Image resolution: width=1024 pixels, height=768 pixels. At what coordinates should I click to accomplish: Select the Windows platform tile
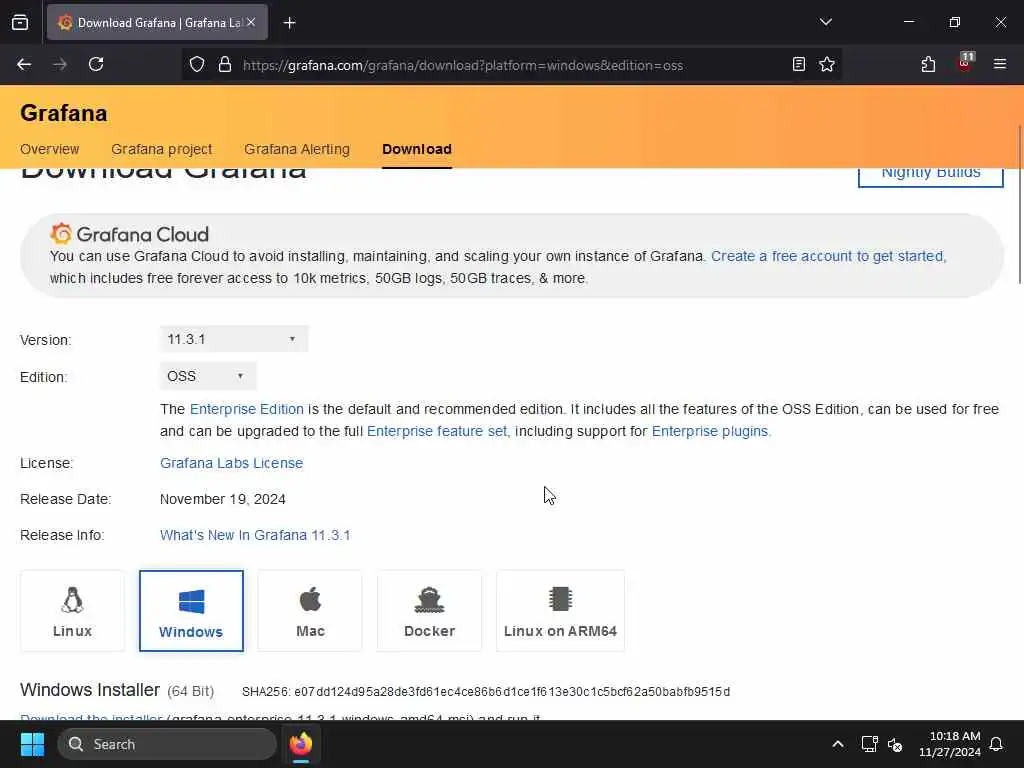click(x=191, y=611)
